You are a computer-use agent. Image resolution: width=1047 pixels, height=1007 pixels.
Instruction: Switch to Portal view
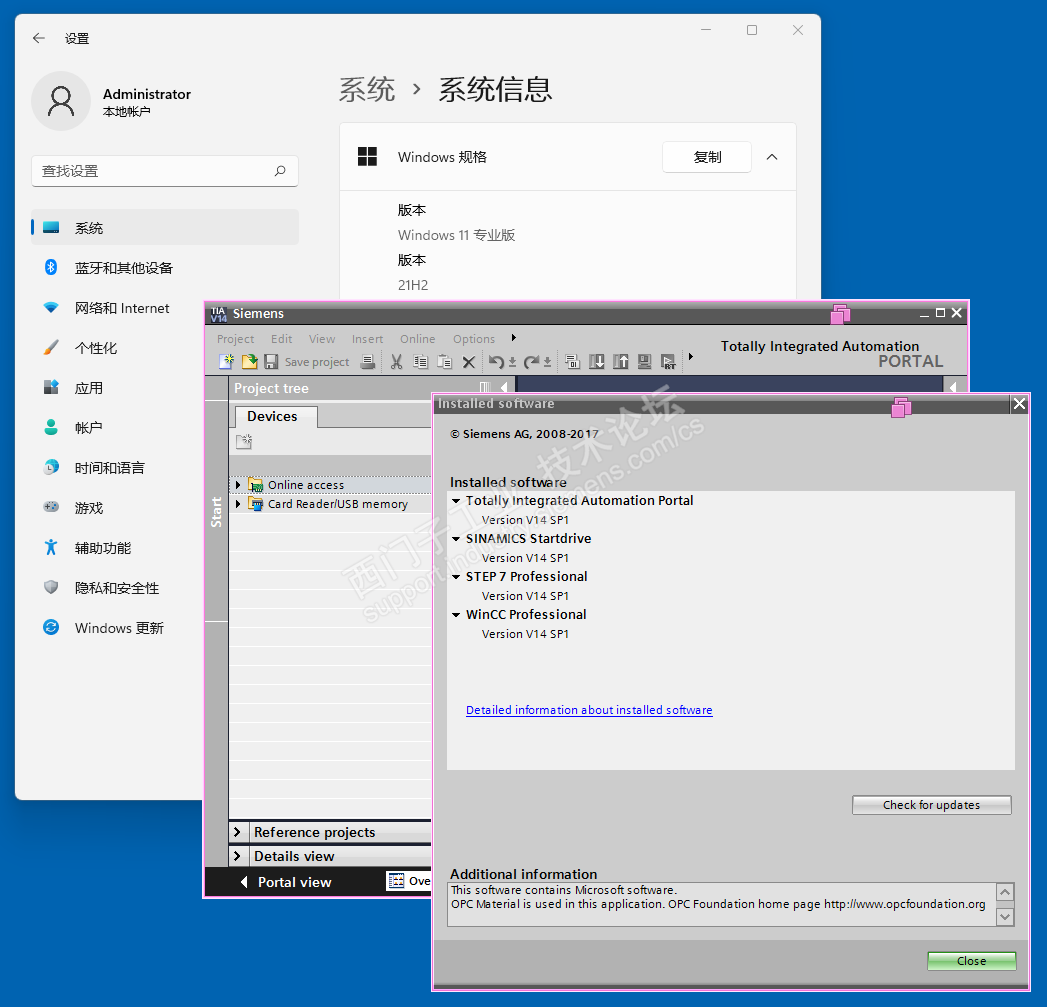click(286, 882)
